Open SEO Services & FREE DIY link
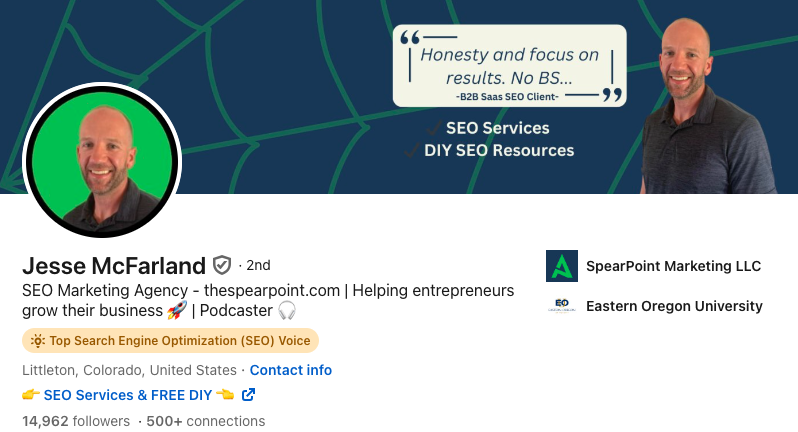The width and height of the screenshot is (798, 432). coord(128,395)
